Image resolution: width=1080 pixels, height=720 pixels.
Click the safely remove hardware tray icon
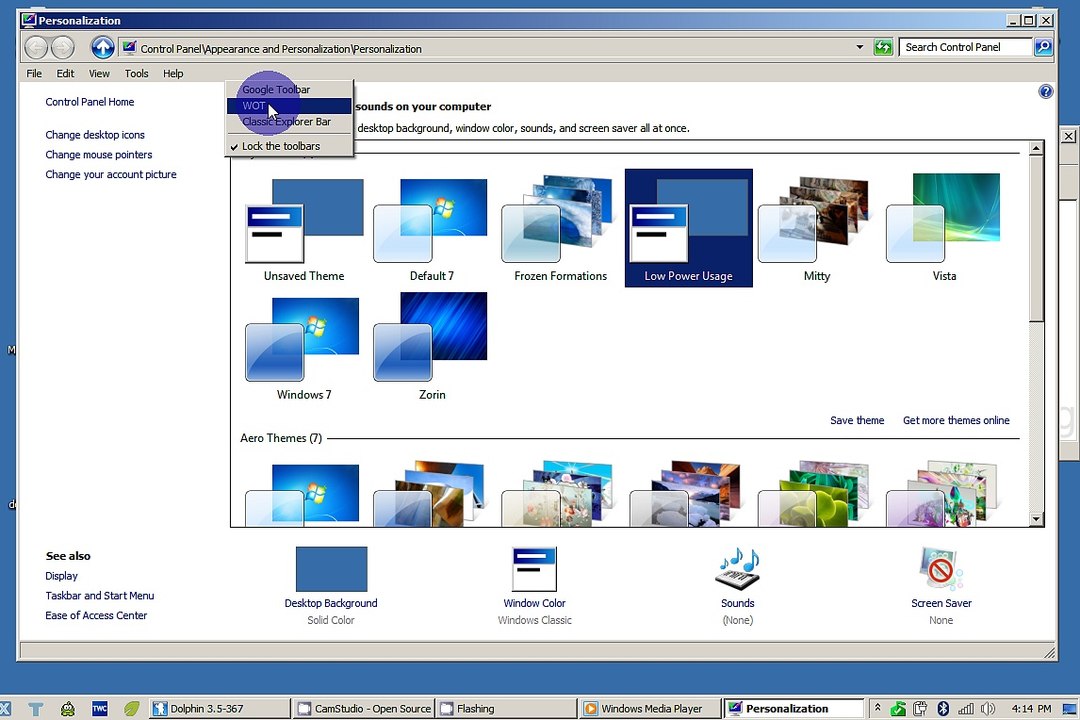921,708
